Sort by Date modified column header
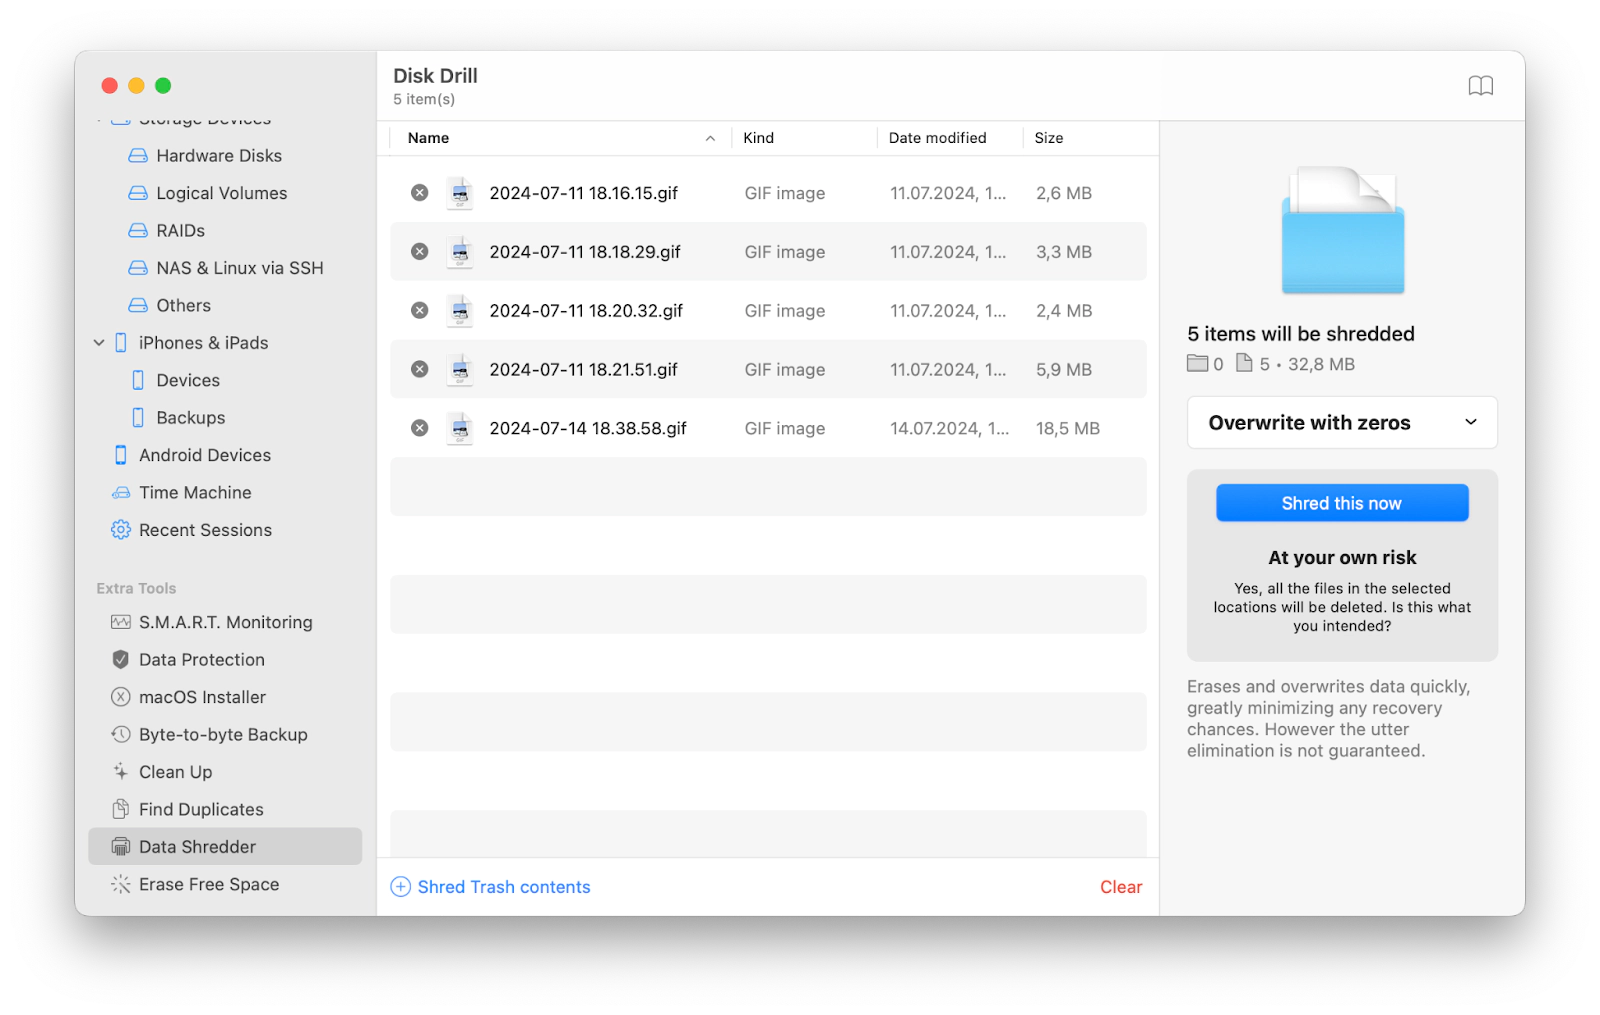The image size is (1600, 1015). pos(937,138)
